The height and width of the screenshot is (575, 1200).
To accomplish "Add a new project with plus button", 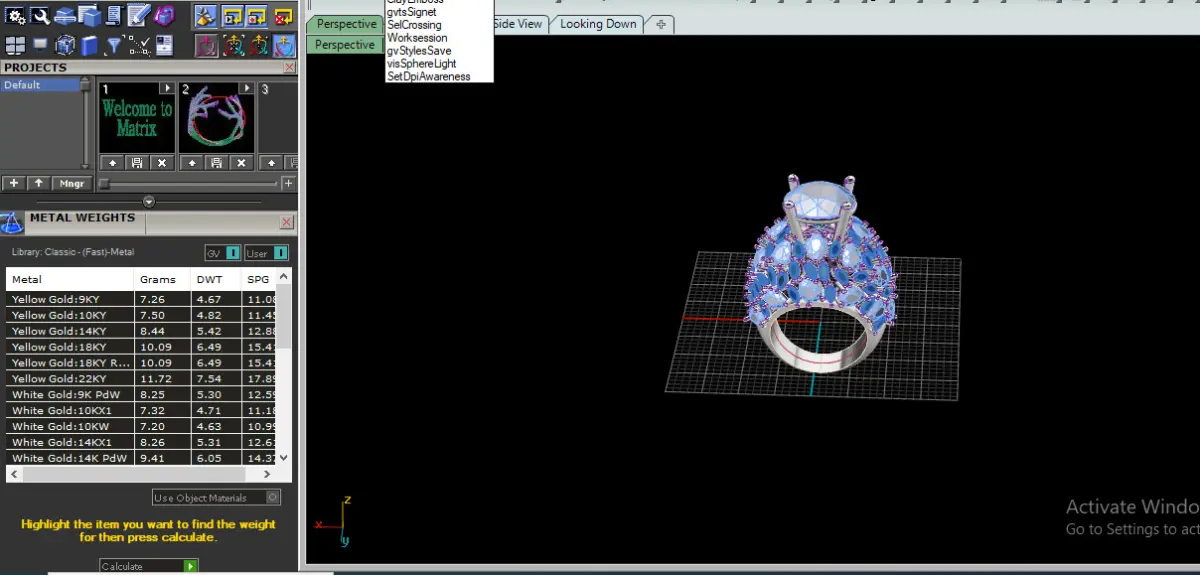I will tap(13, 184).
